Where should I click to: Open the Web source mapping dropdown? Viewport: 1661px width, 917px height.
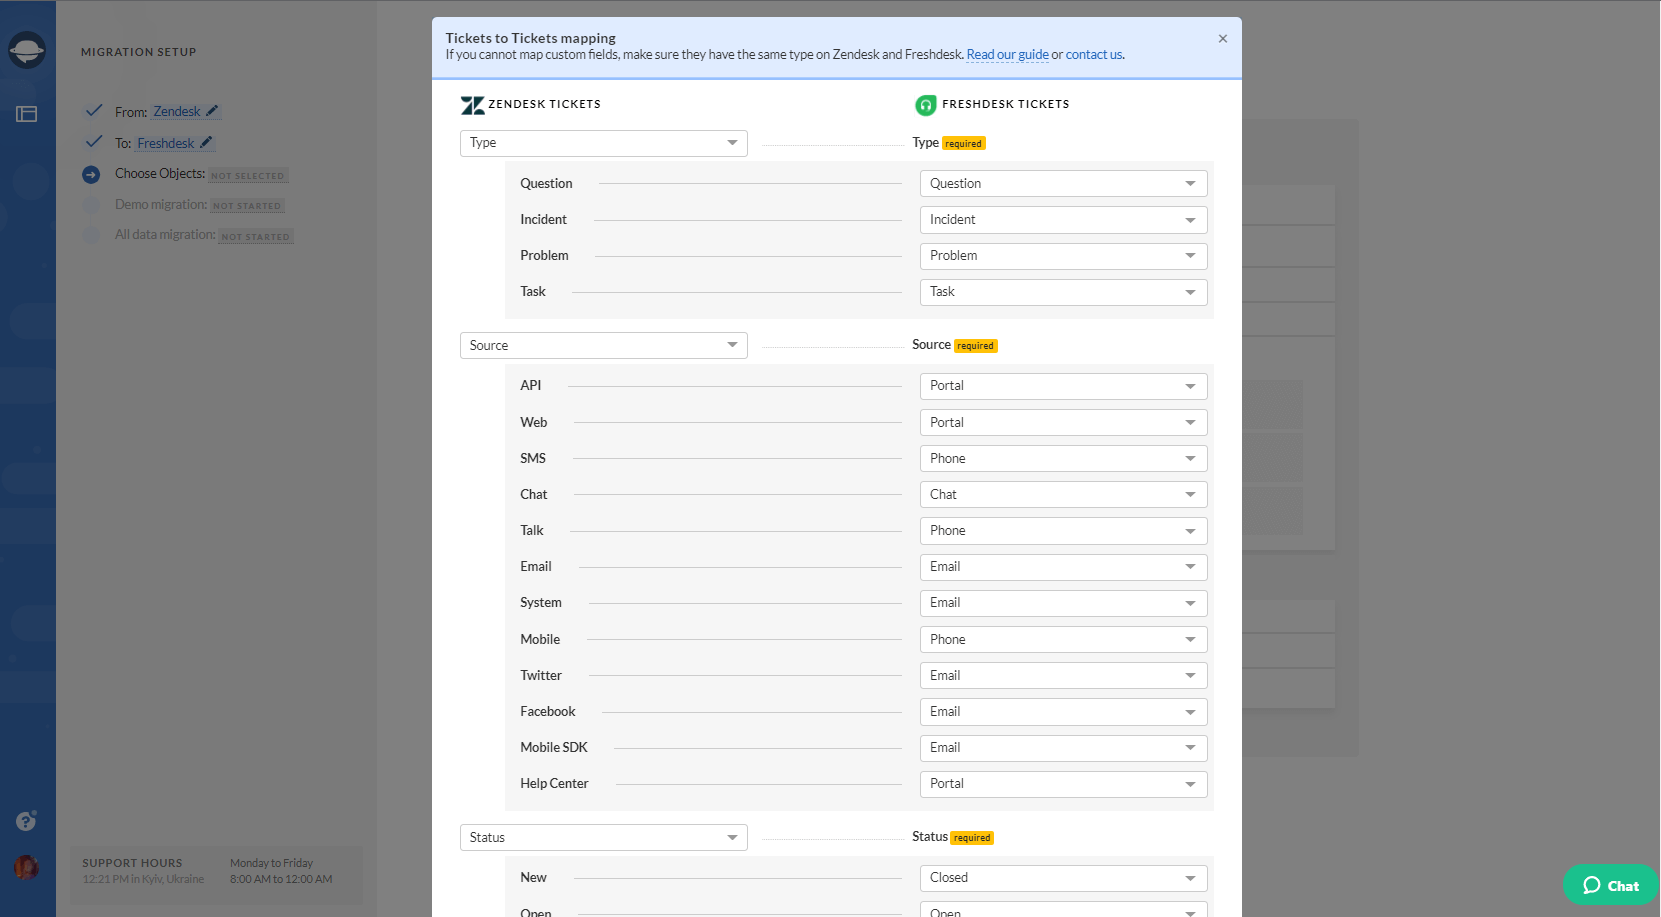[1064, 422]
